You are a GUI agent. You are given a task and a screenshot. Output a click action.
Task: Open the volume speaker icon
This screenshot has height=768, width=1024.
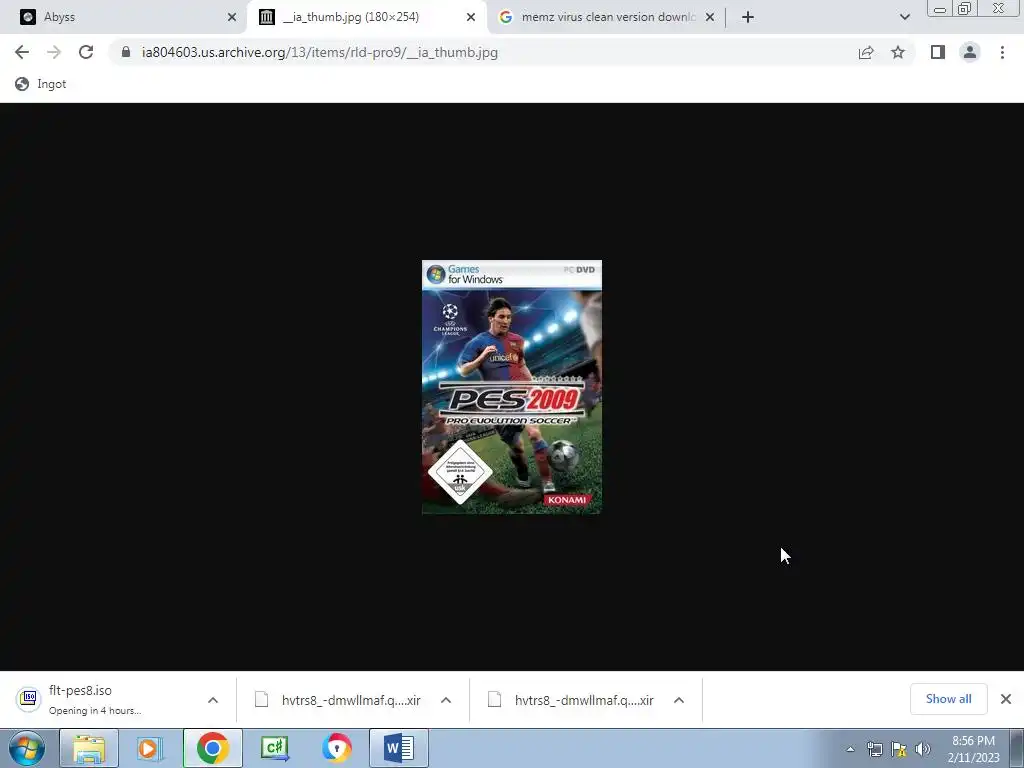[x=923, y=749]
